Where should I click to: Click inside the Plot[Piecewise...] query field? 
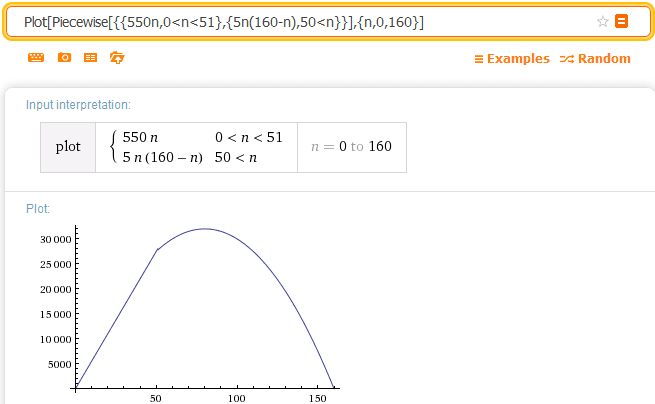click(x=300, y=21)
